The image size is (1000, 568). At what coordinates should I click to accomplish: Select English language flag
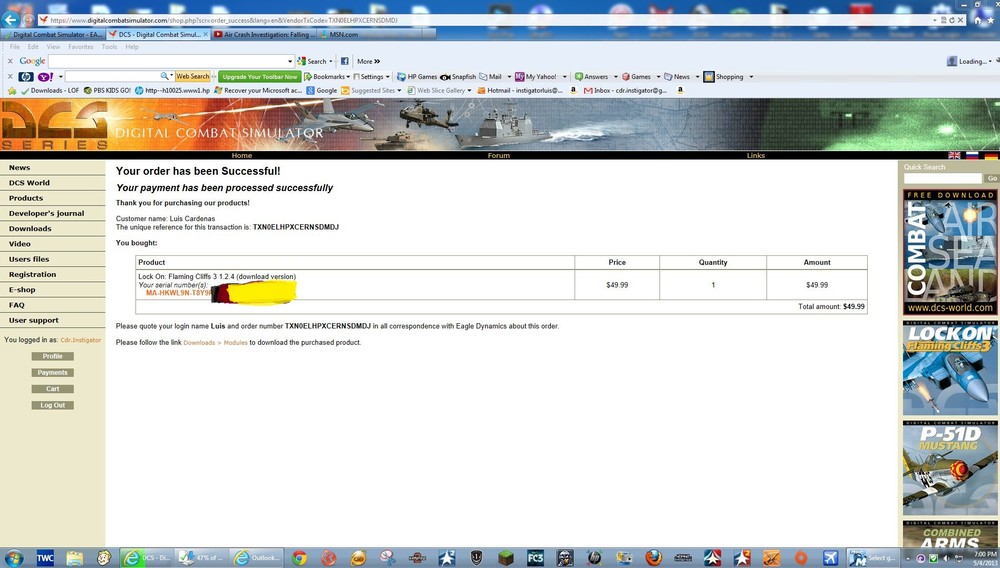coord(954,156)
